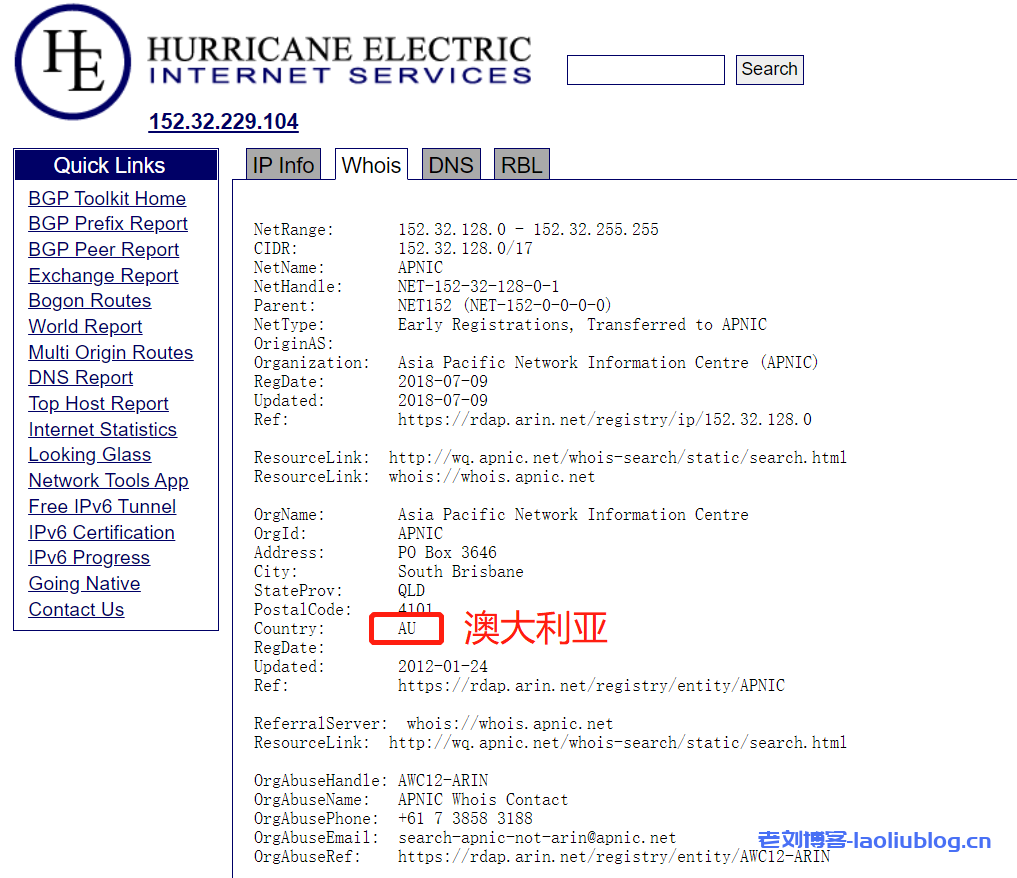This screenshot has width=1017, height=878.
Task: Open the DNS tab
Action: [450, 165]
